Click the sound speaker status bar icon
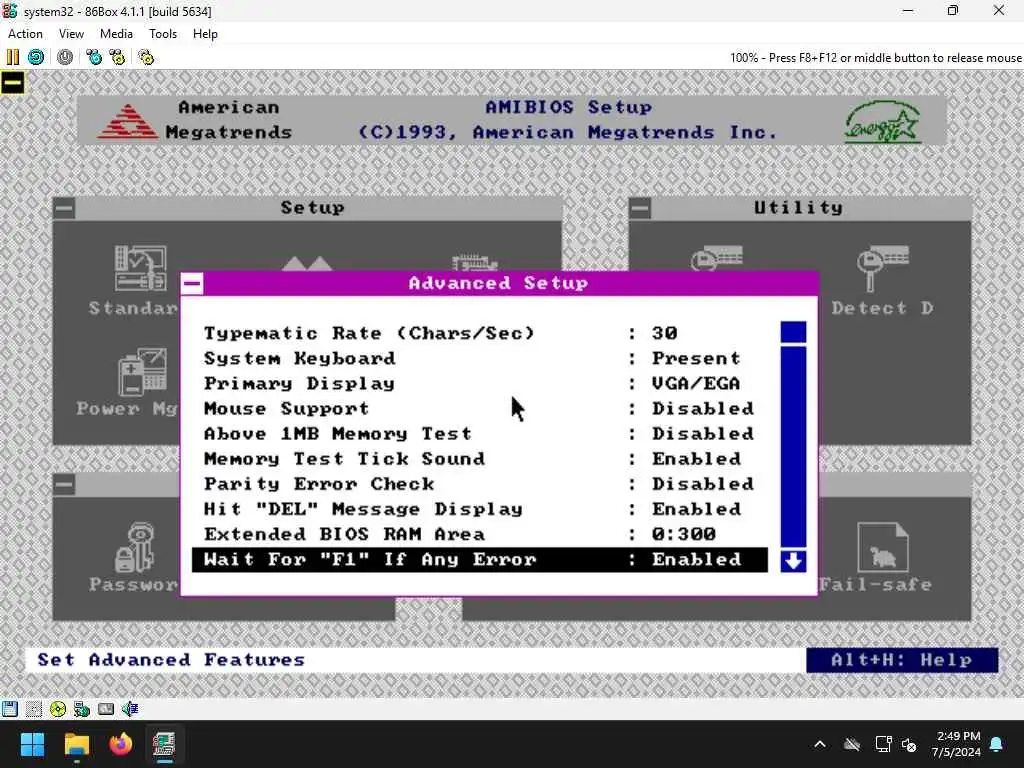Viewport: 1024px width, 768px height. coord(130,709)
